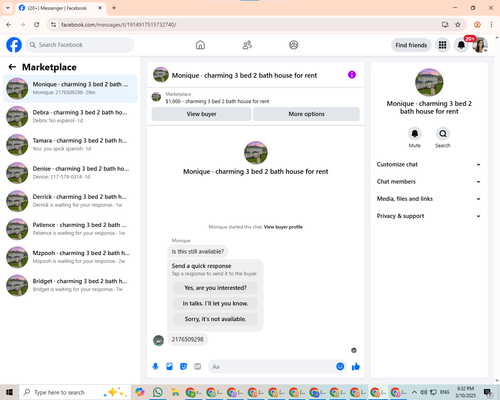500x400 pixels.
Task: Click the Facebook logo icon
Action: pos(14,45)
